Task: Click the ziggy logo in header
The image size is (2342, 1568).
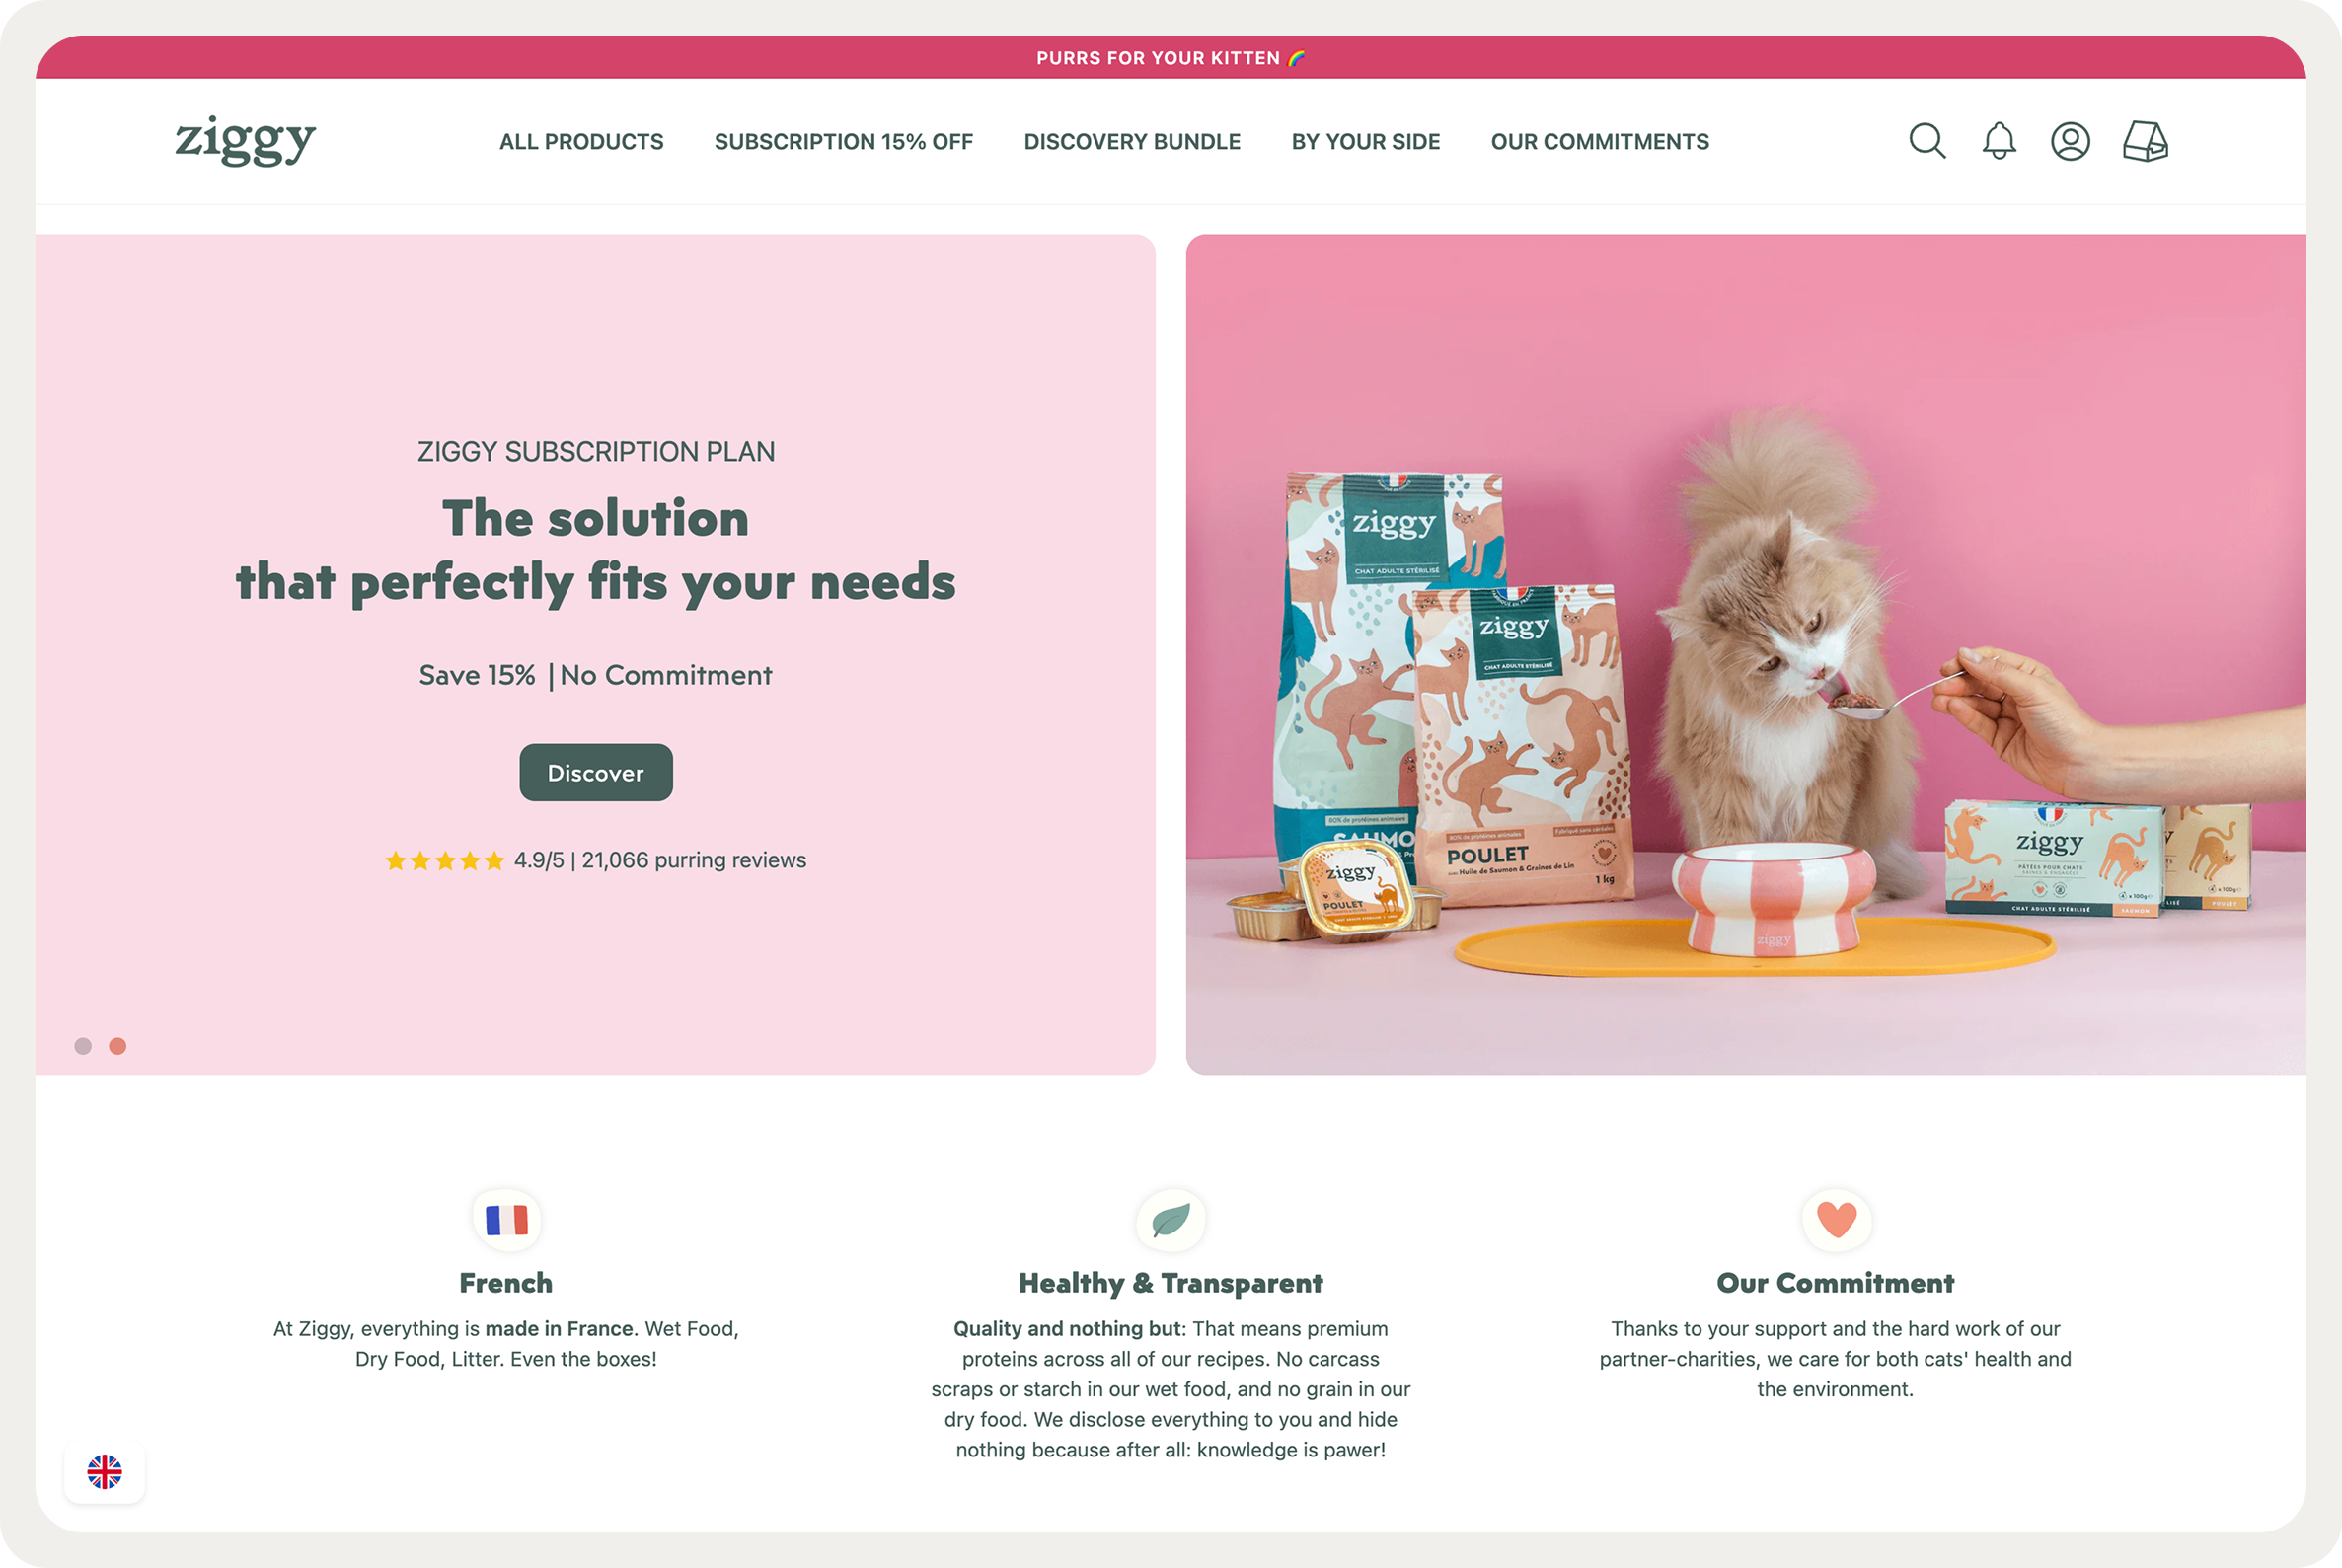Action: tap(246, 139)
